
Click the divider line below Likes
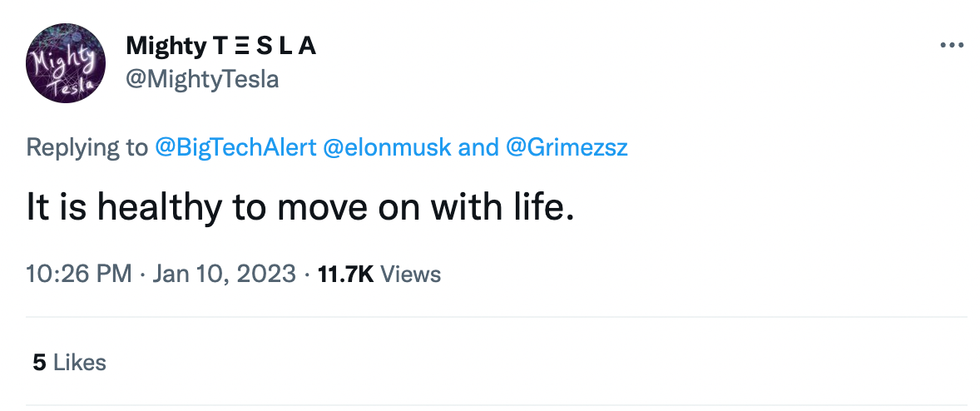[x=490, y=405]
